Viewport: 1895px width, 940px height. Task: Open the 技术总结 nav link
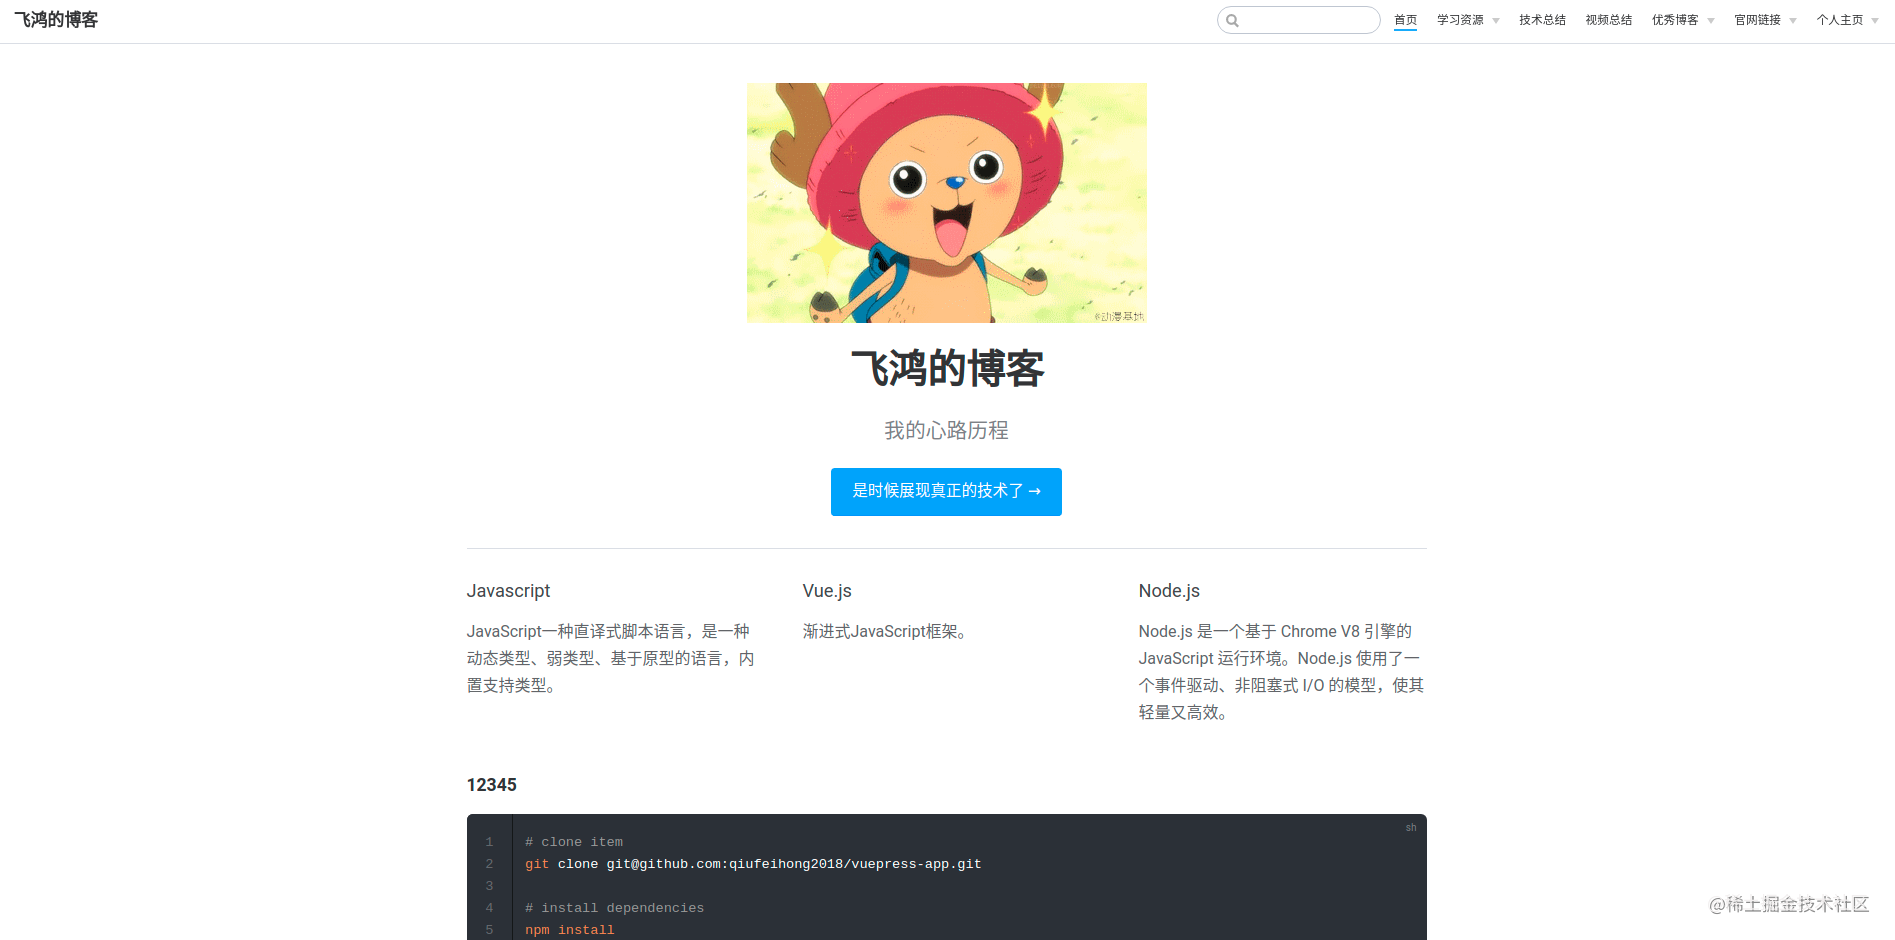click(1542, 20)
